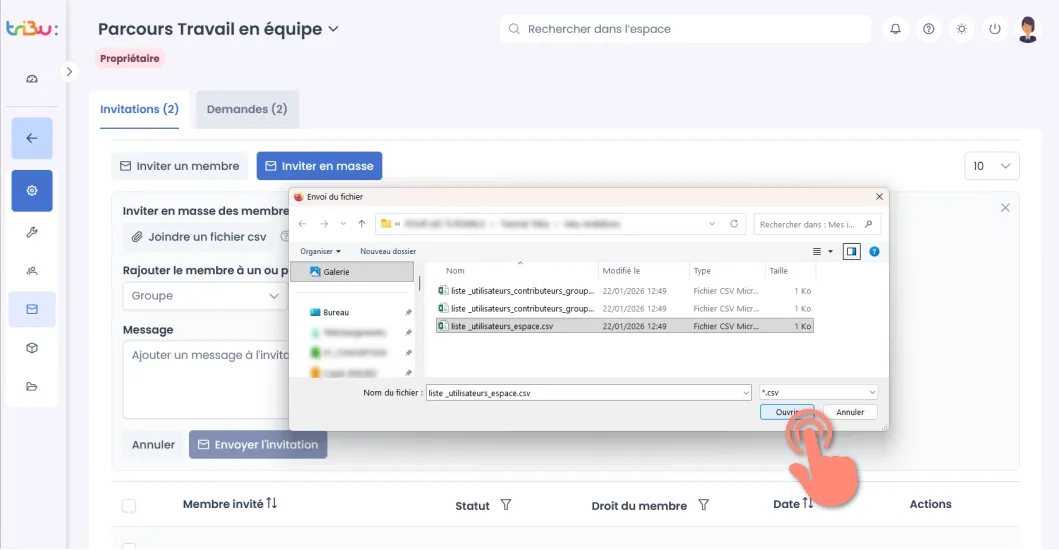Viewport: 1059px width, 550px height.
Task: Toggle the light theme sun icon
Action: tap(962, 29)
